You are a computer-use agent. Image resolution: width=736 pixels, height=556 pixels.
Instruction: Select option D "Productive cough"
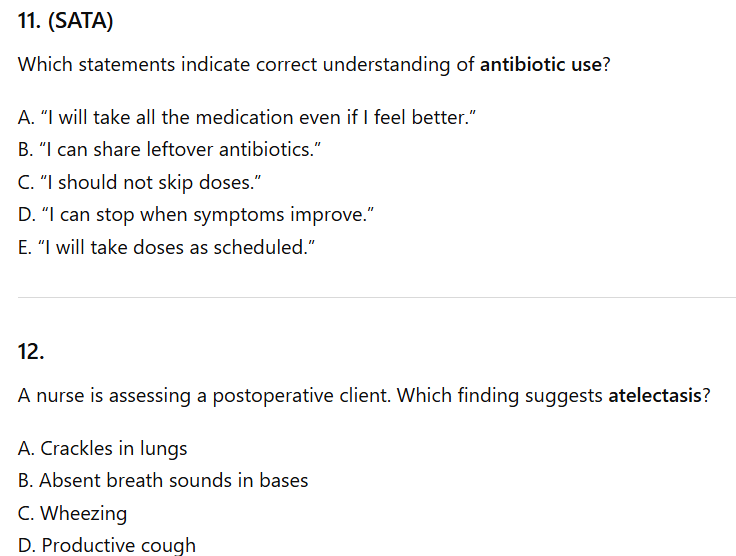point(107,545)
